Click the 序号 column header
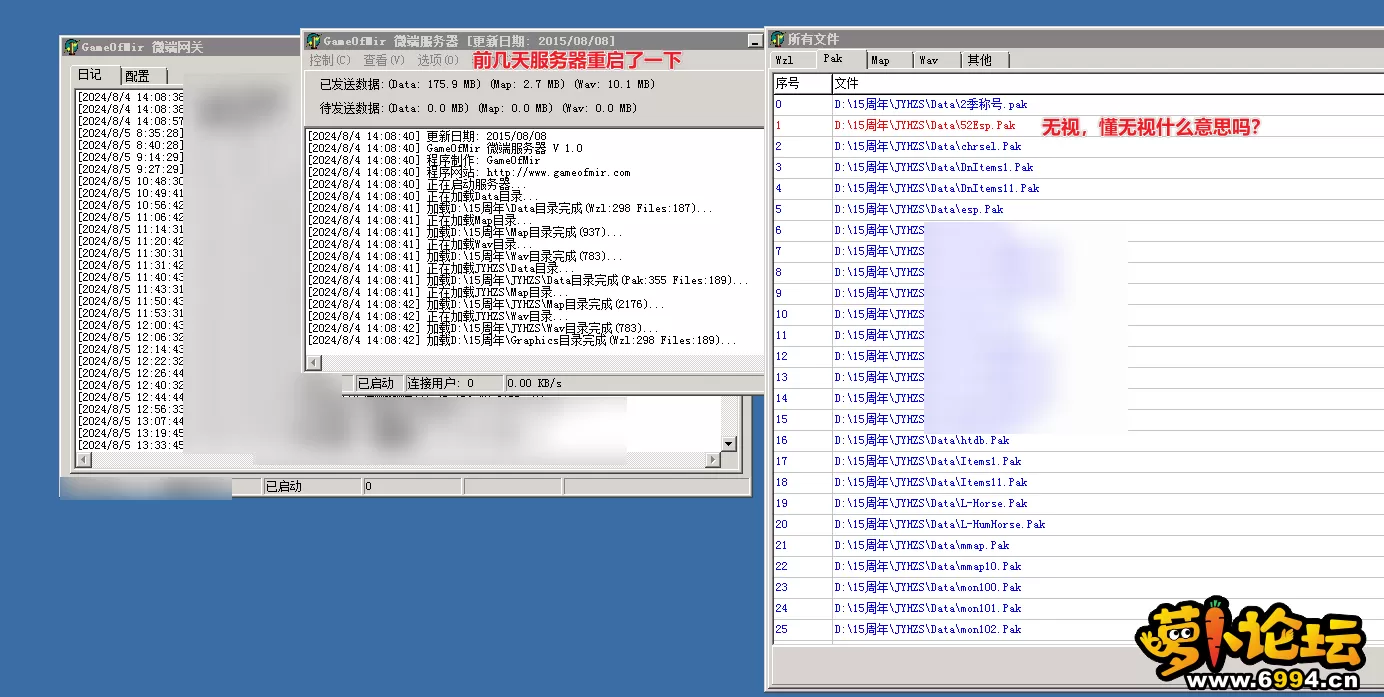Screen dimensions: 1384x697 coord(801,83)
